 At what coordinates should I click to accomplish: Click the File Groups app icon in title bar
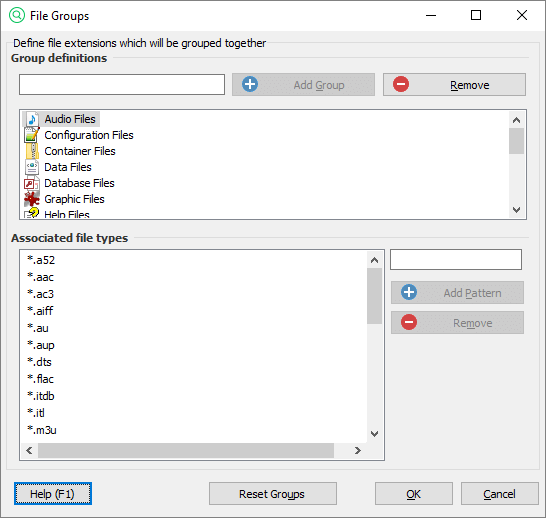[x=17, y=15]
